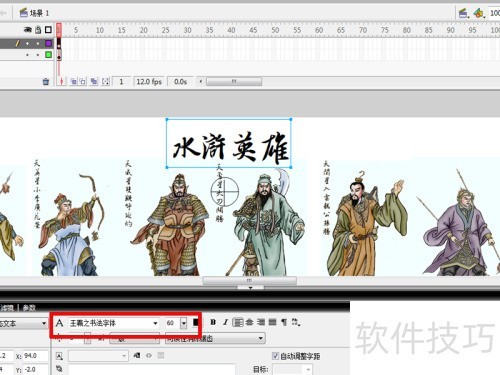The image size is (500, 375).
Task: Click the green outline swatch of bottom layer
Action: click(x=48, y=55)
